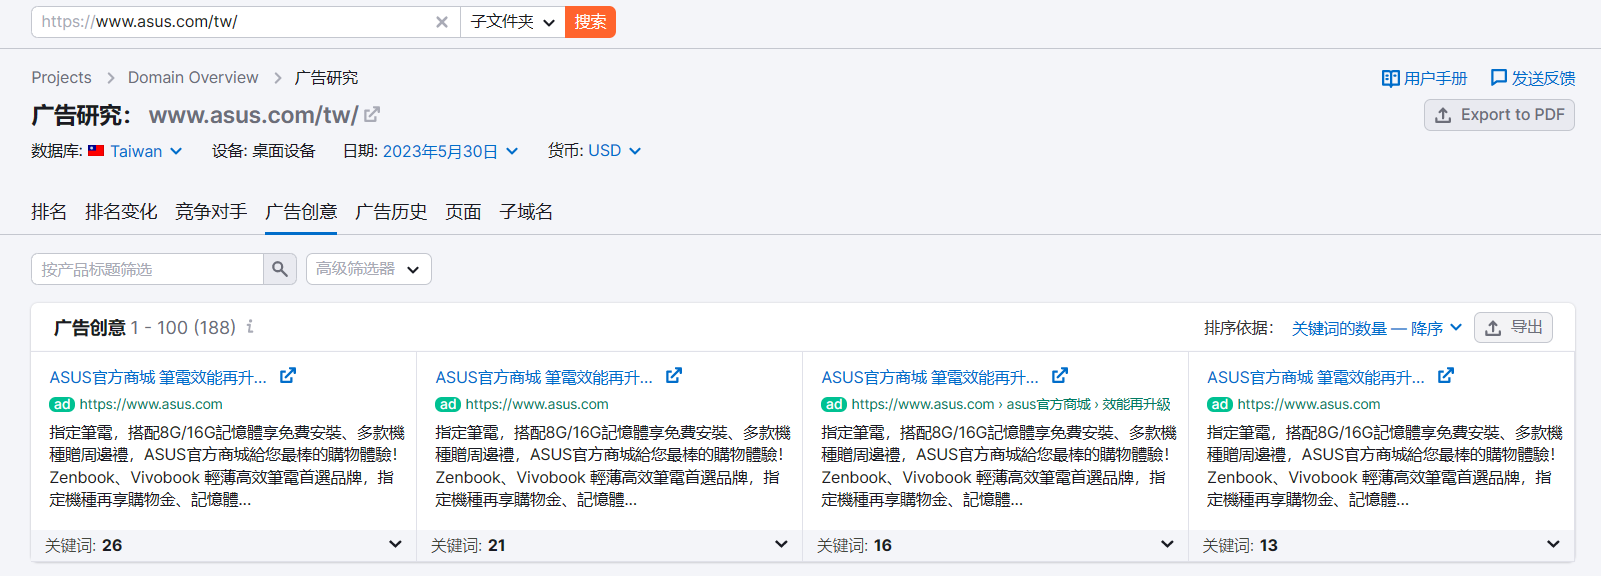
Task: Clear the URL search field with X icon
Action: [441, 22]
